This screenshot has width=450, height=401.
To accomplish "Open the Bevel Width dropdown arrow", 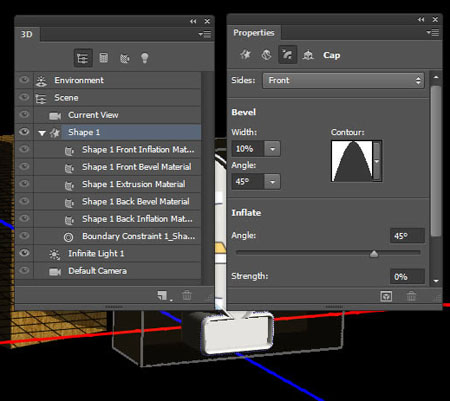I will [272, 149].
